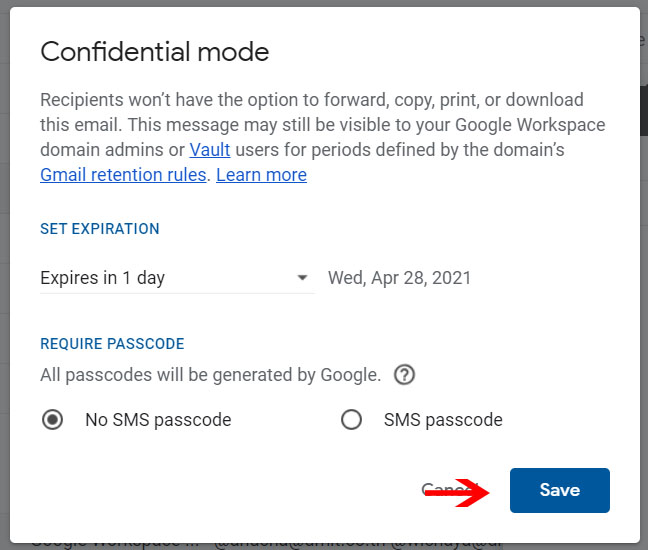This screenshot has height=550, width=648.
Task: Open the Gmail retention rules link
Action: pos(123,175)
